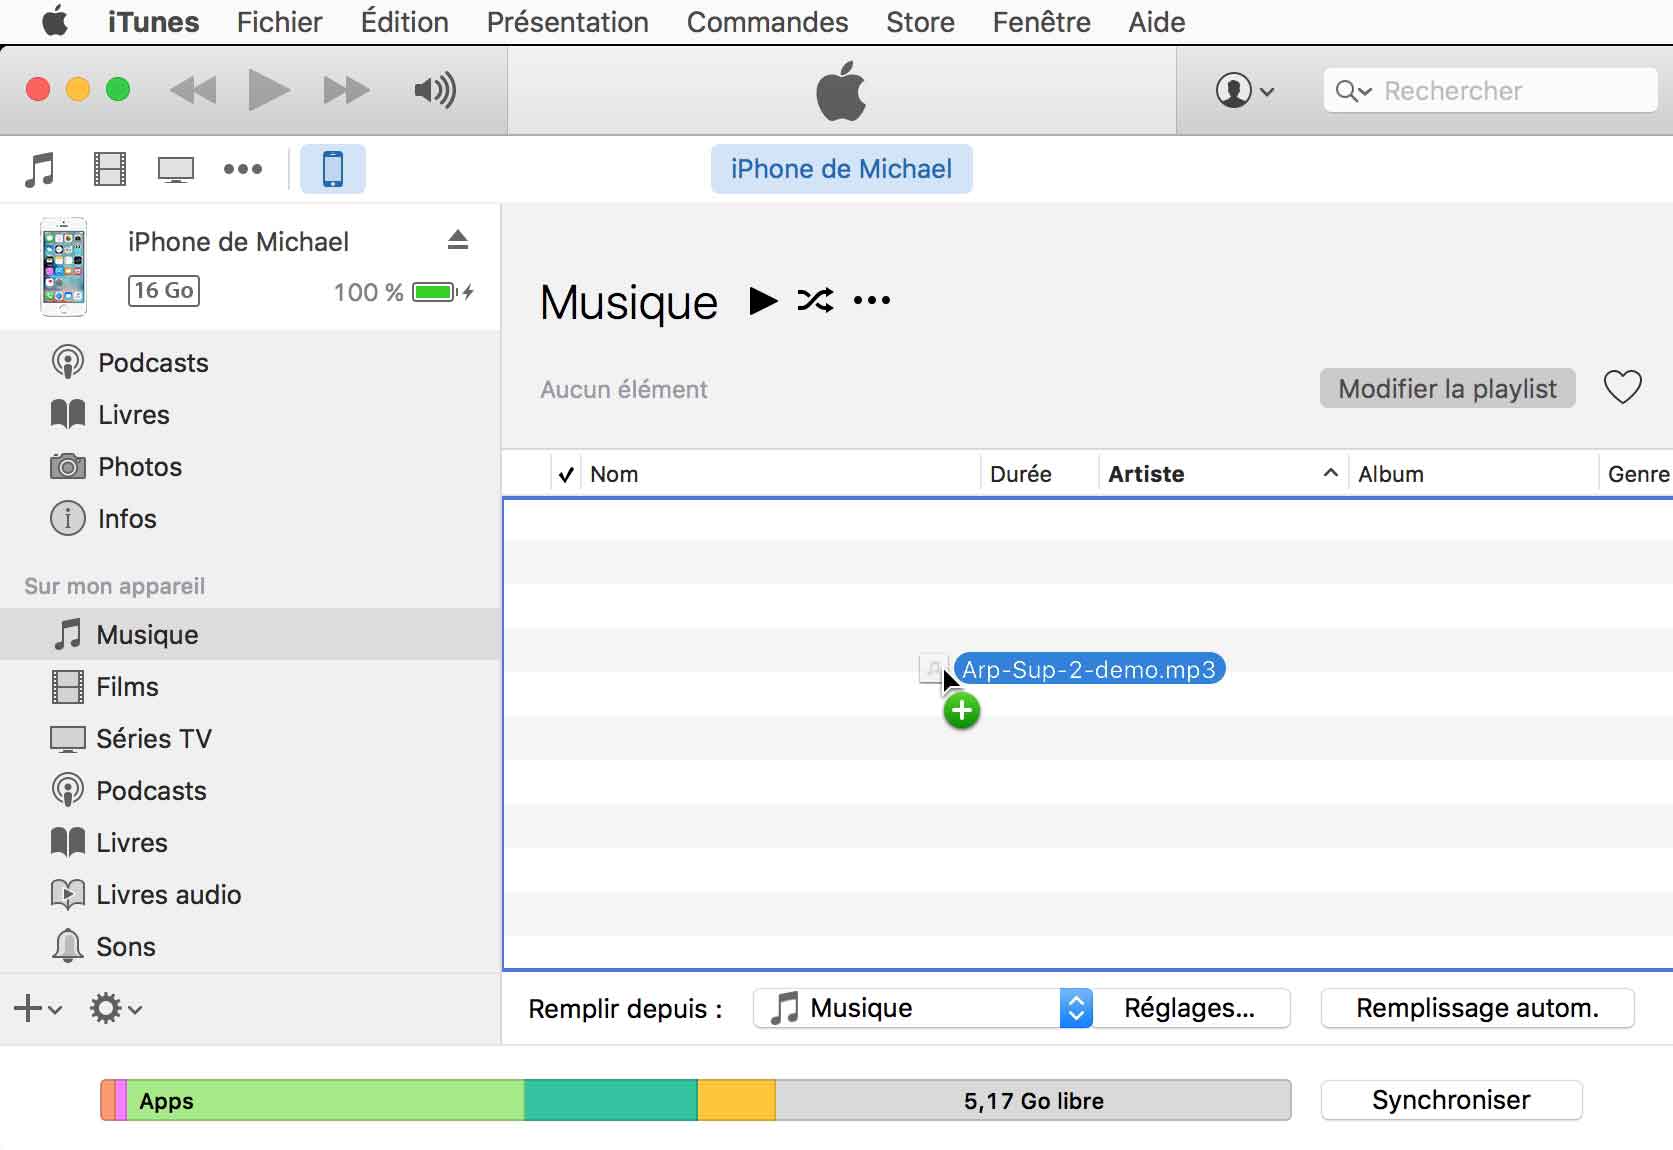Skip forward to next track

point(346,90)
